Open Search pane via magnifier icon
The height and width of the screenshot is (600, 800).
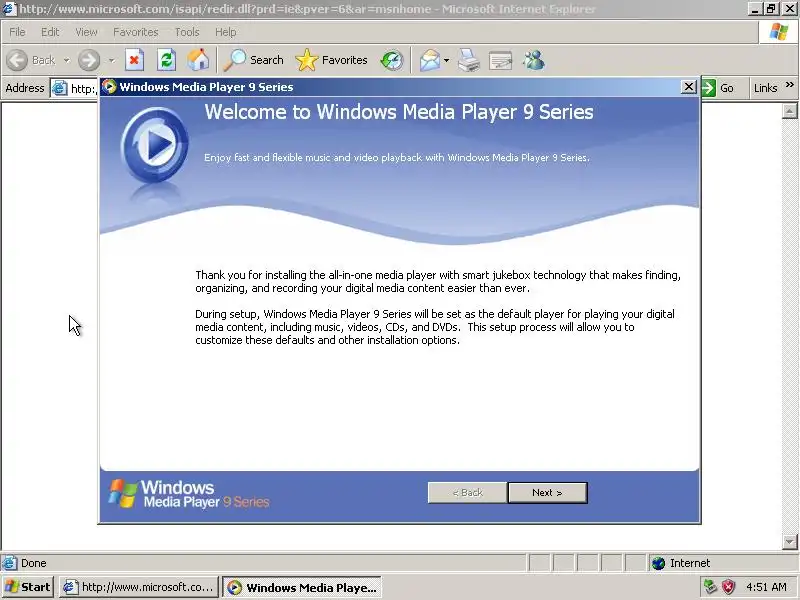(235, 60)
